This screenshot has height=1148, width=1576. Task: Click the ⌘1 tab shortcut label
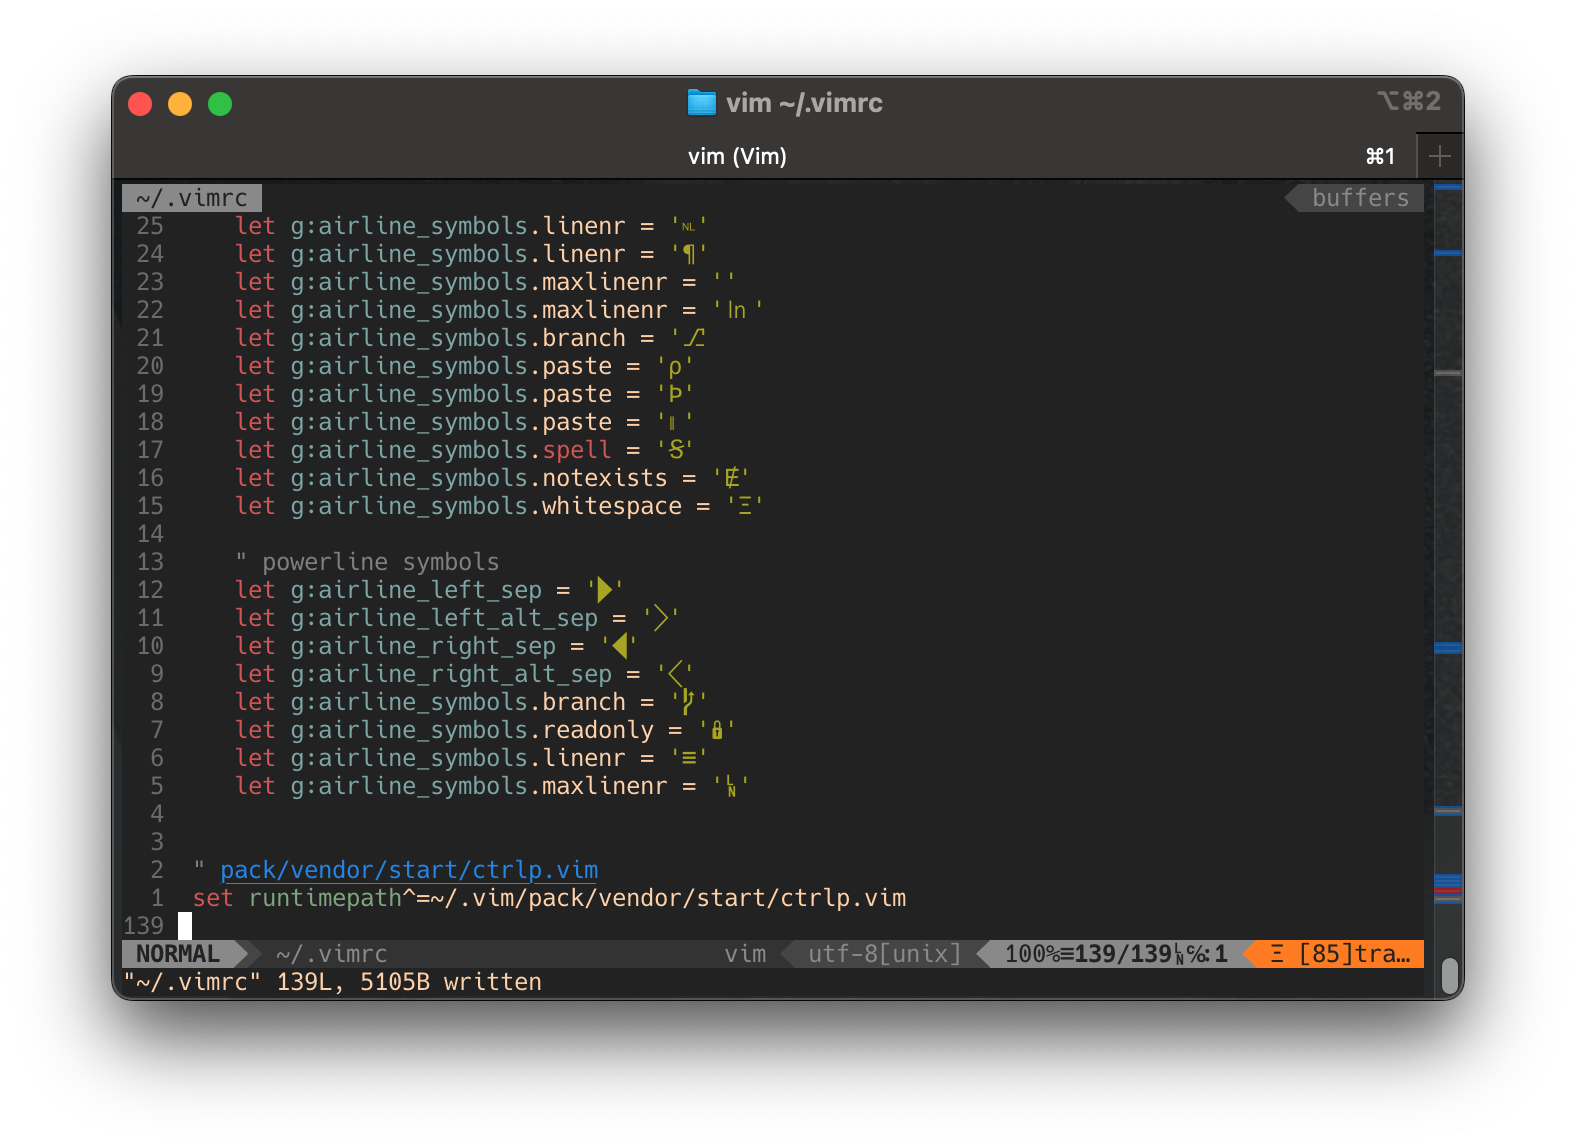point(1380,156)
